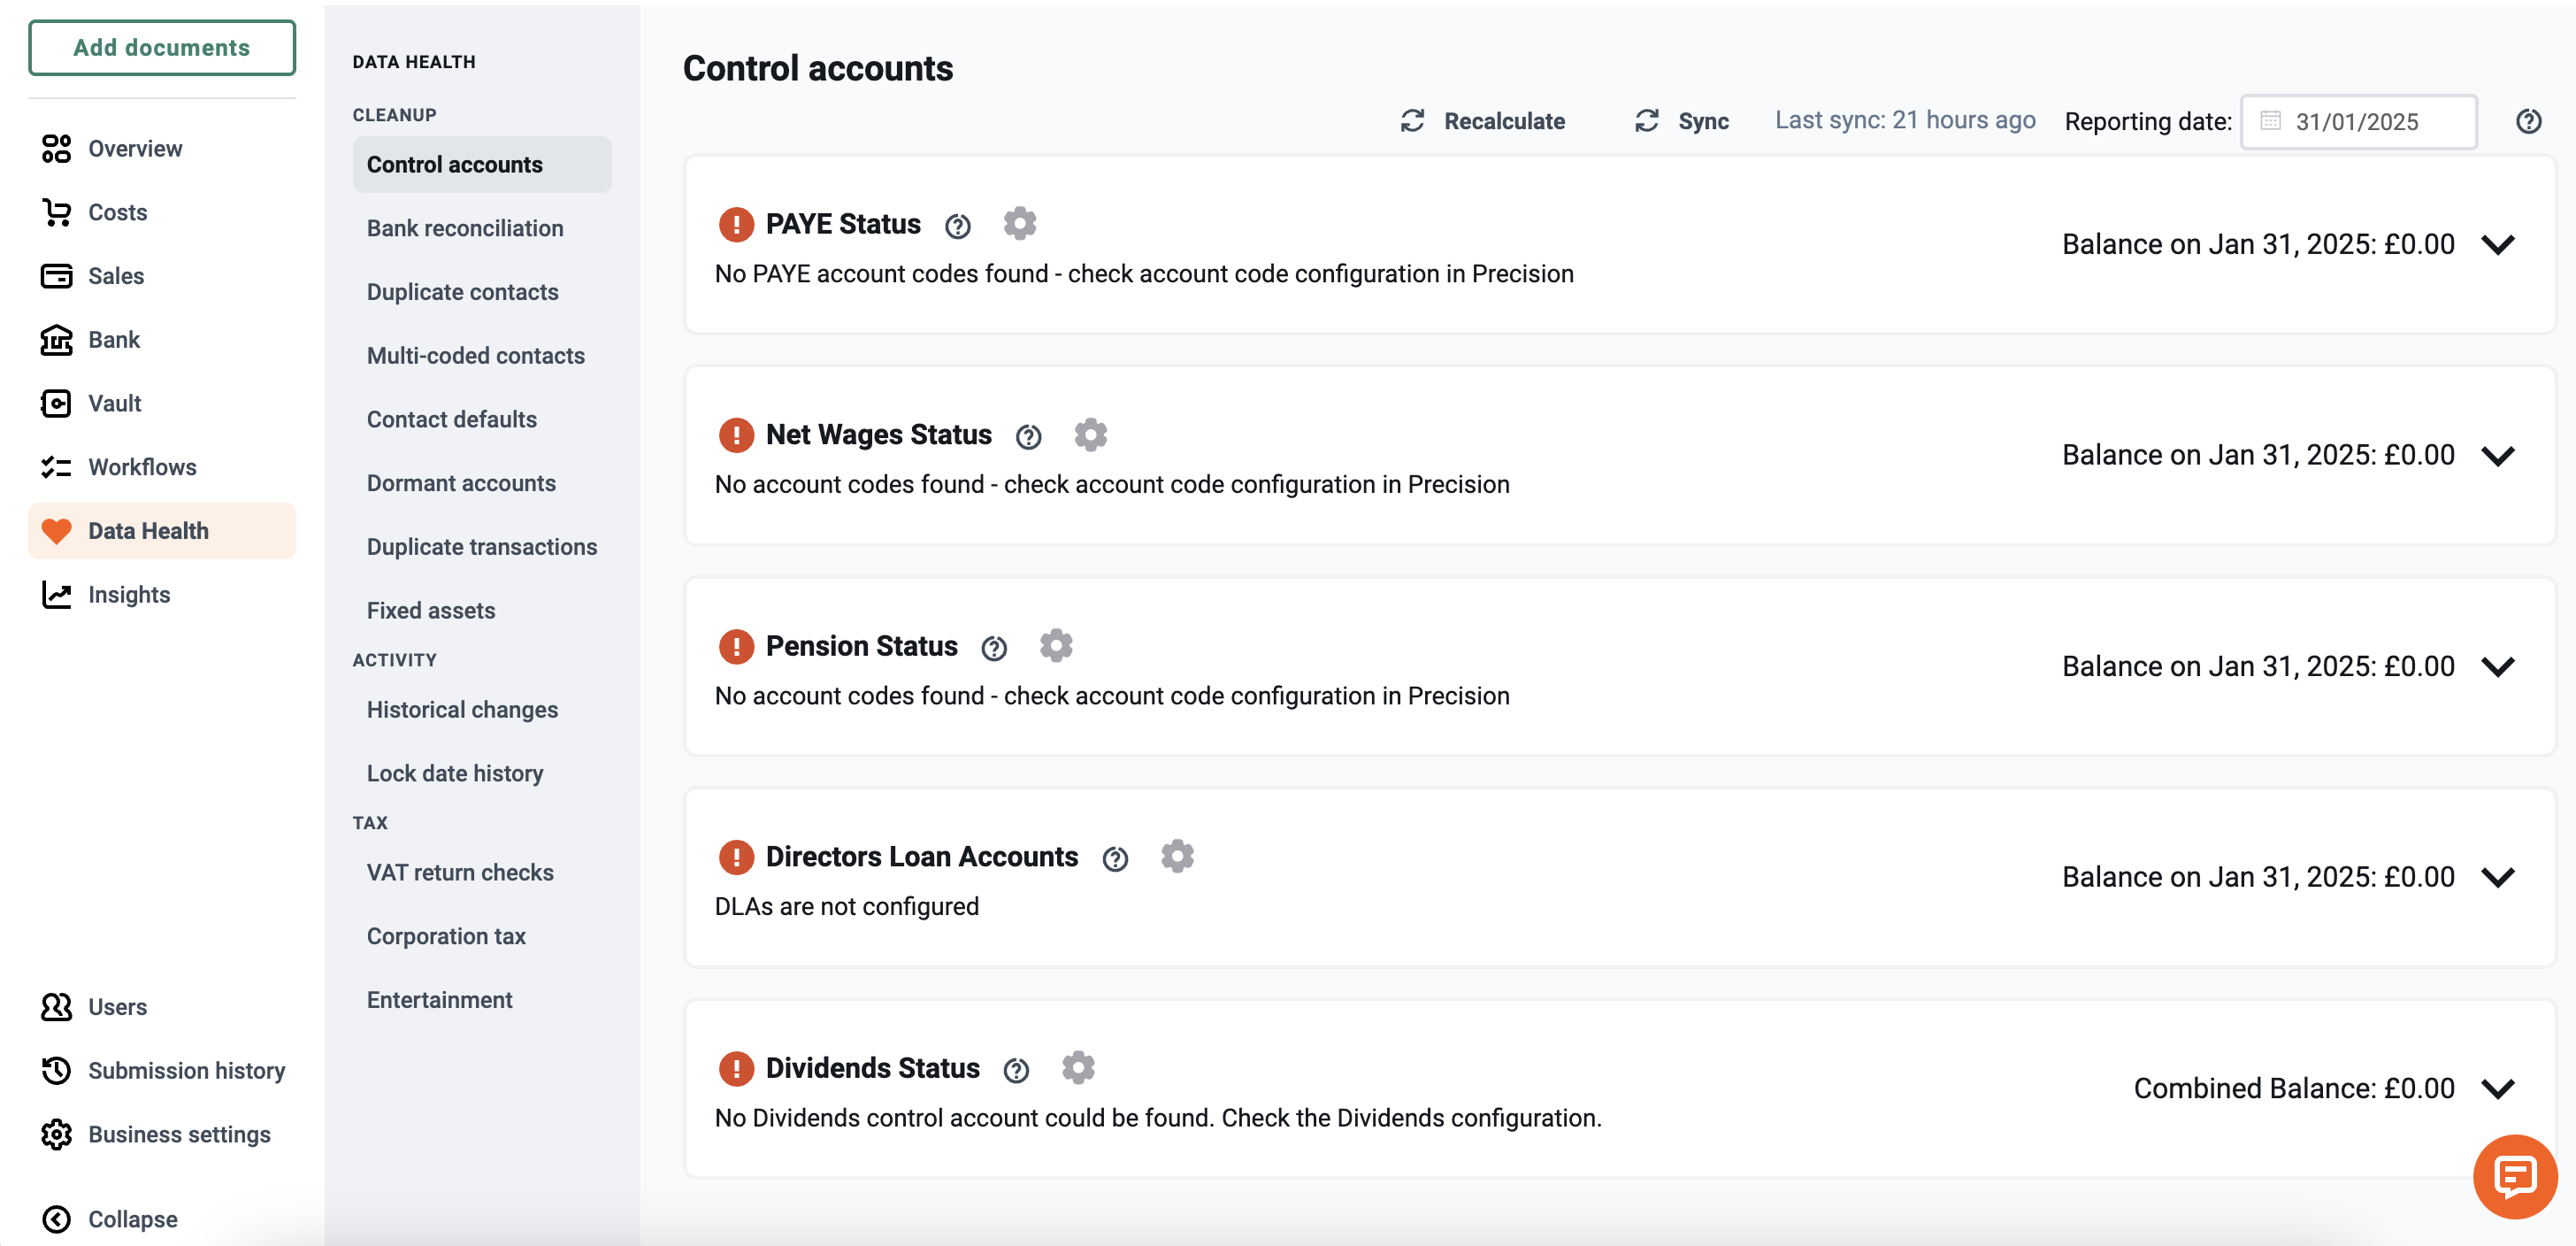Image resolution: width=2576 pixels, height=1246 pixels.
Task: Open Multi-coded contacts
Action: coord(482,356)
